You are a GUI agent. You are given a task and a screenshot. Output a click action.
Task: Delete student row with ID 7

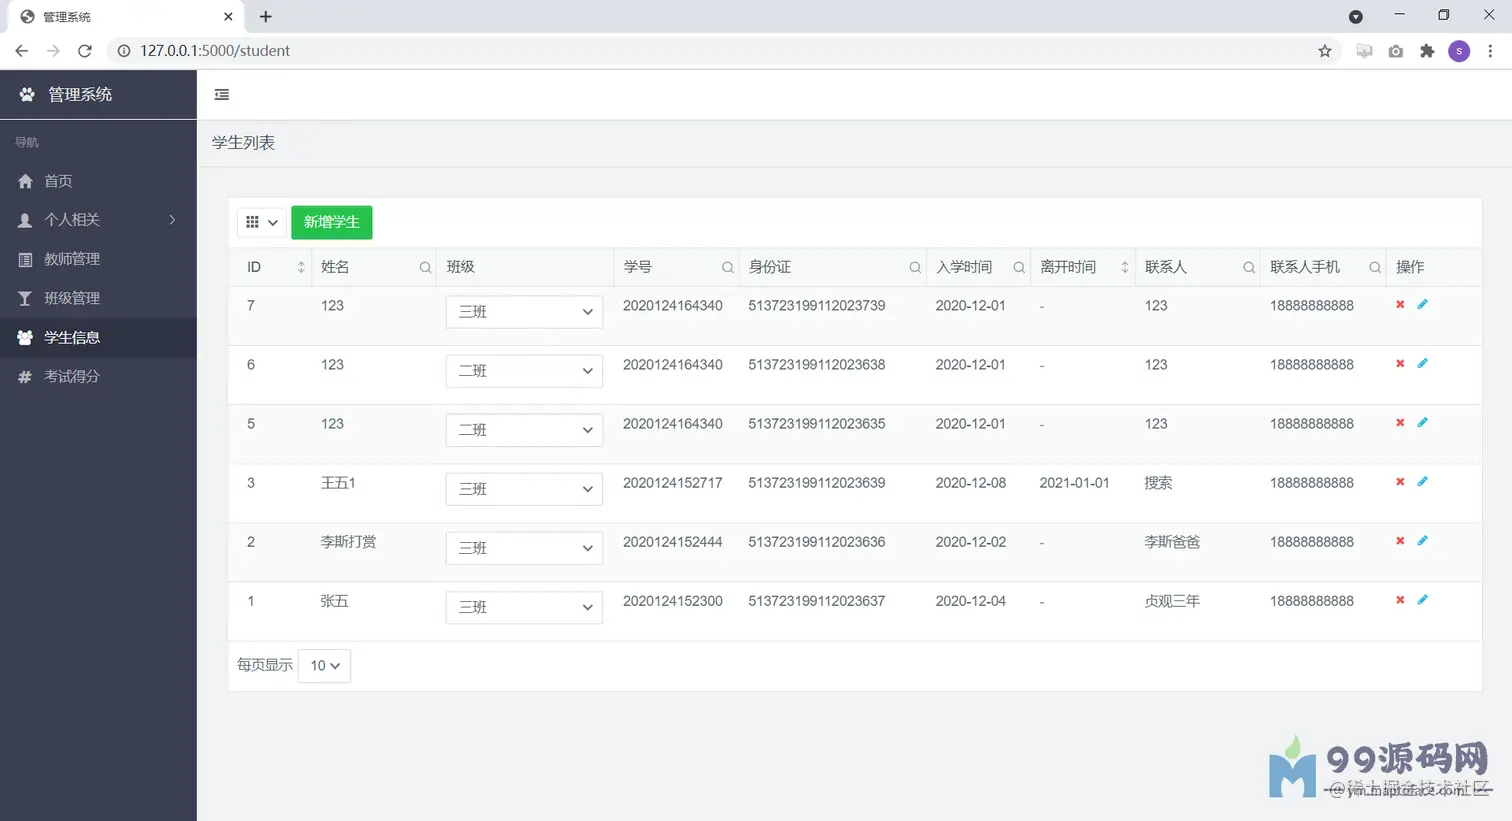(x=1400, y=304)
